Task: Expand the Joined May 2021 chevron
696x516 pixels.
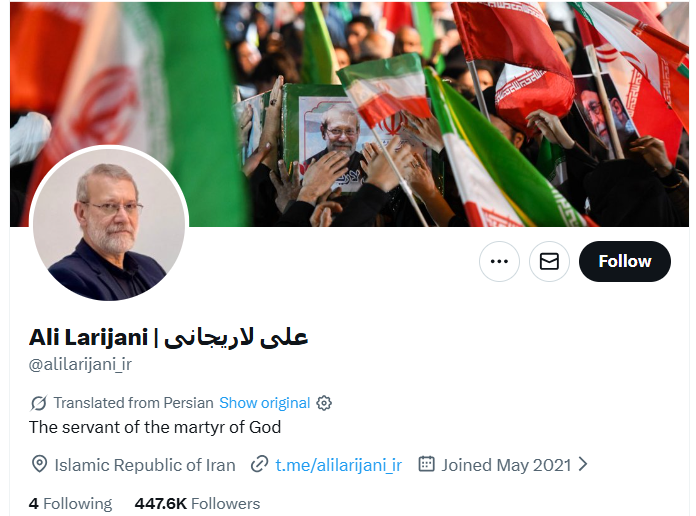Action: (x=583, y=464)
